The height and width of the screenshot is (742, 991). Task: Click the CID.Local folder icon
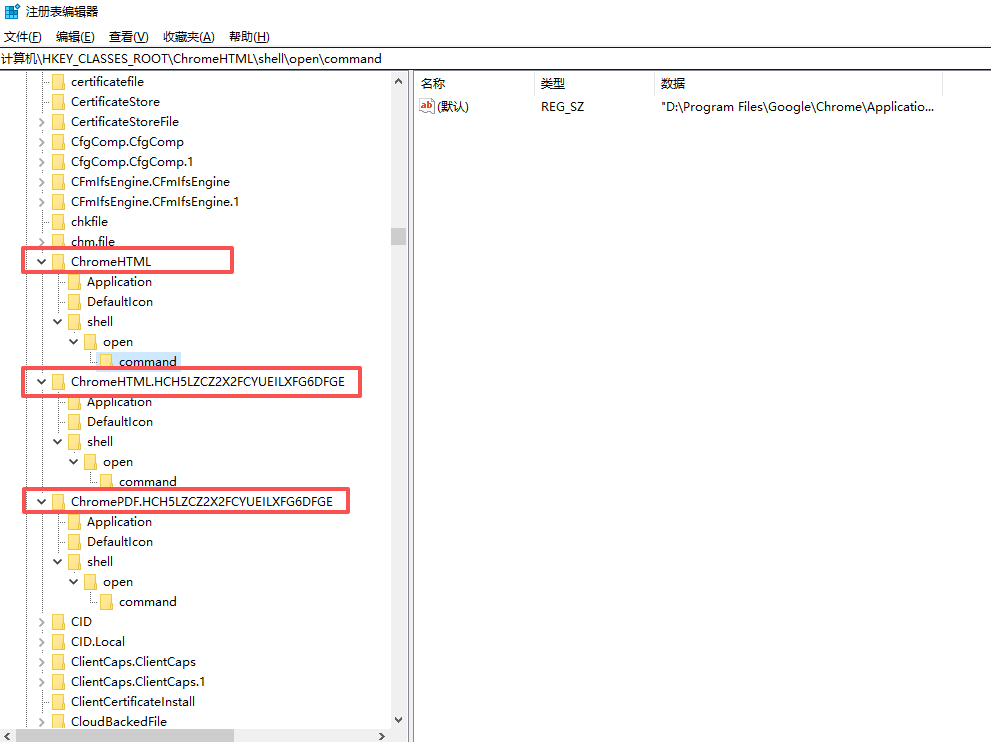59,642
